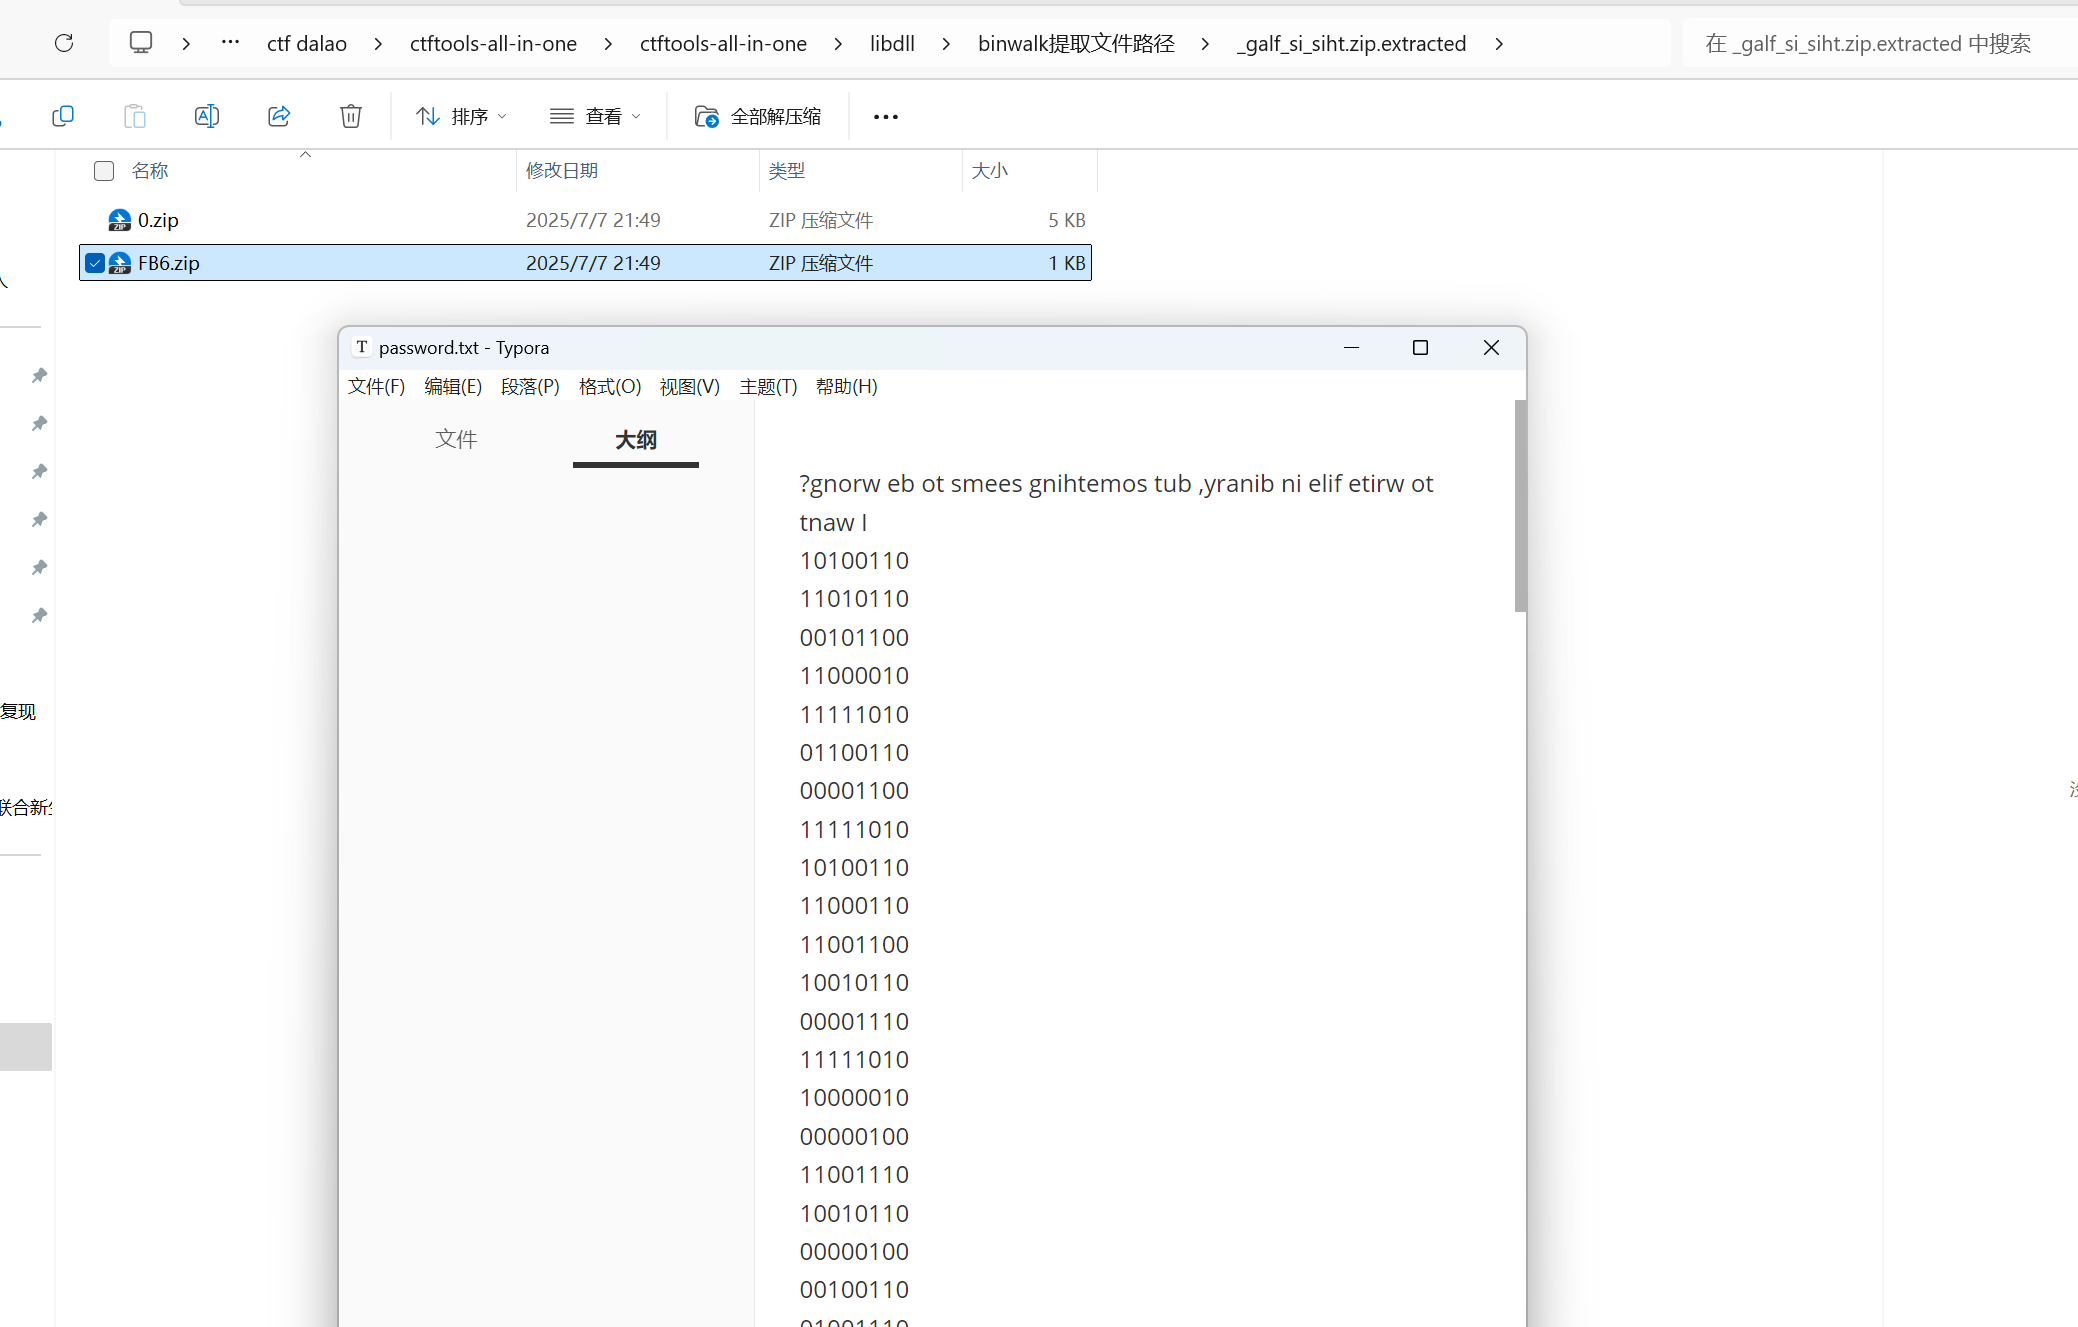Screen dimensions: 2078x1327
Task: Switch to the 文件 sidebar tab in Typora
Action: 456,439
